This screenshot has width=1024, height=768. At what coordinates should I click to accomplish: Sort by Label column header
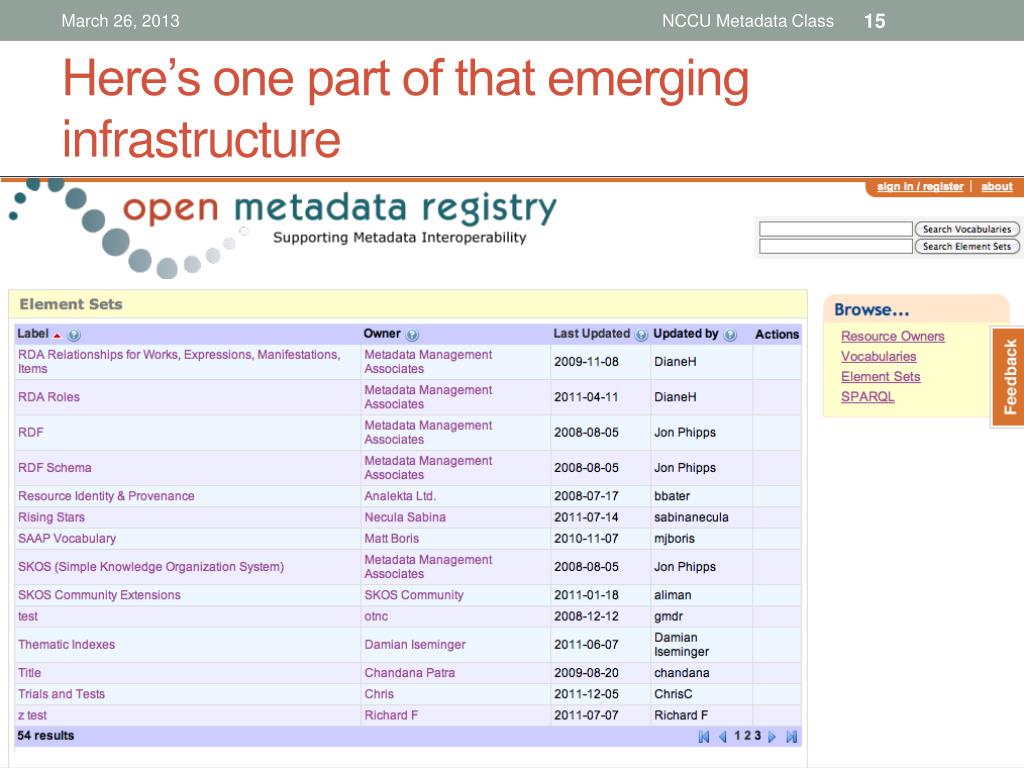pos(33,334)
